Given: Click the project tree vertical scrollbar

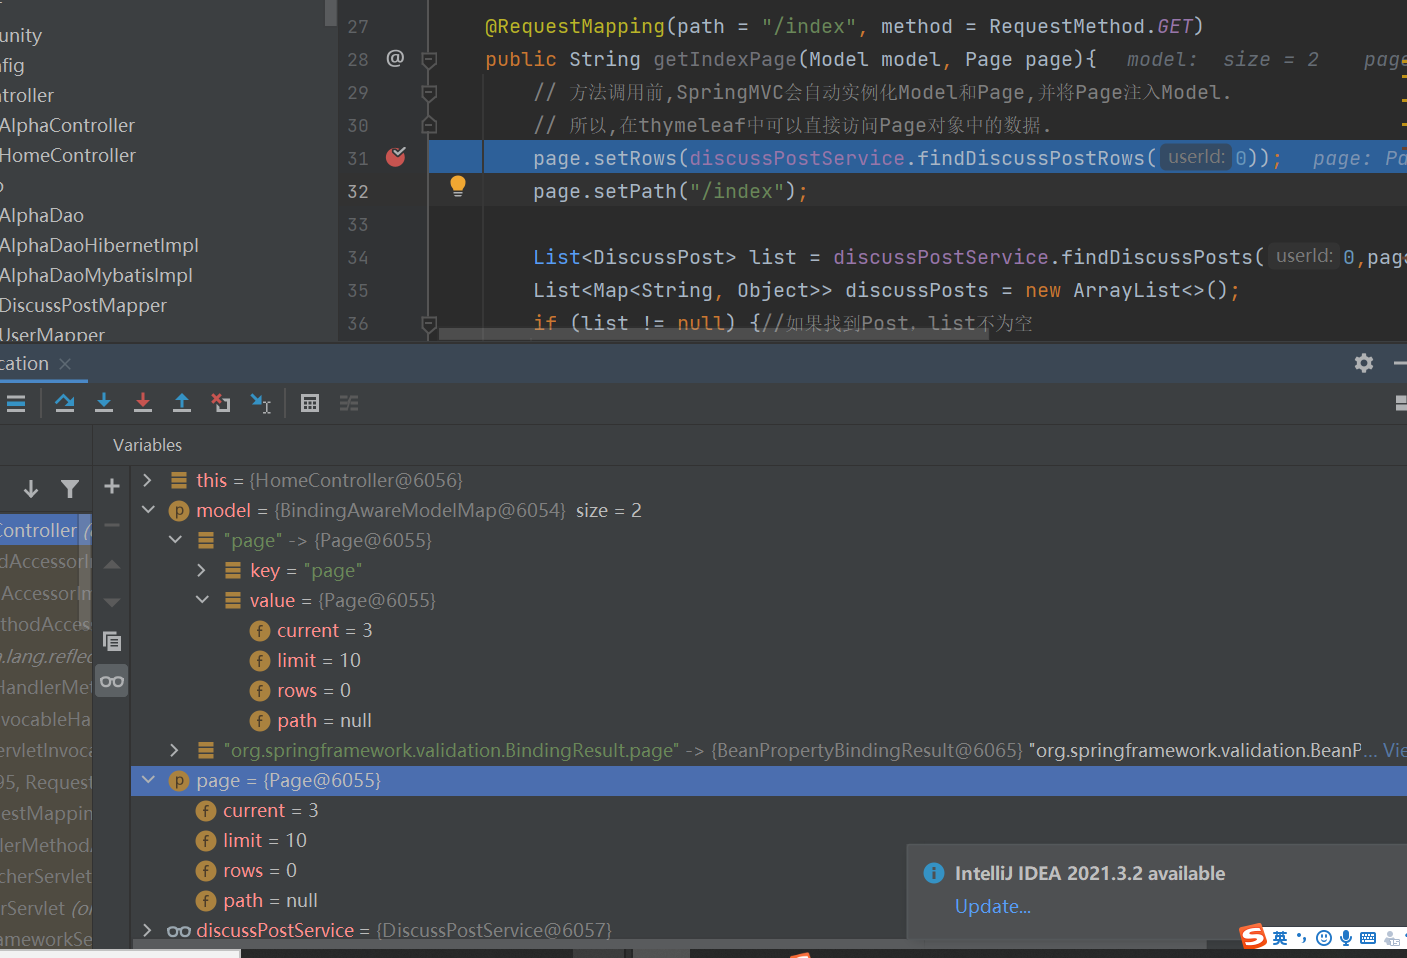Looking at the screenshot, I should [x=331, y=13].
